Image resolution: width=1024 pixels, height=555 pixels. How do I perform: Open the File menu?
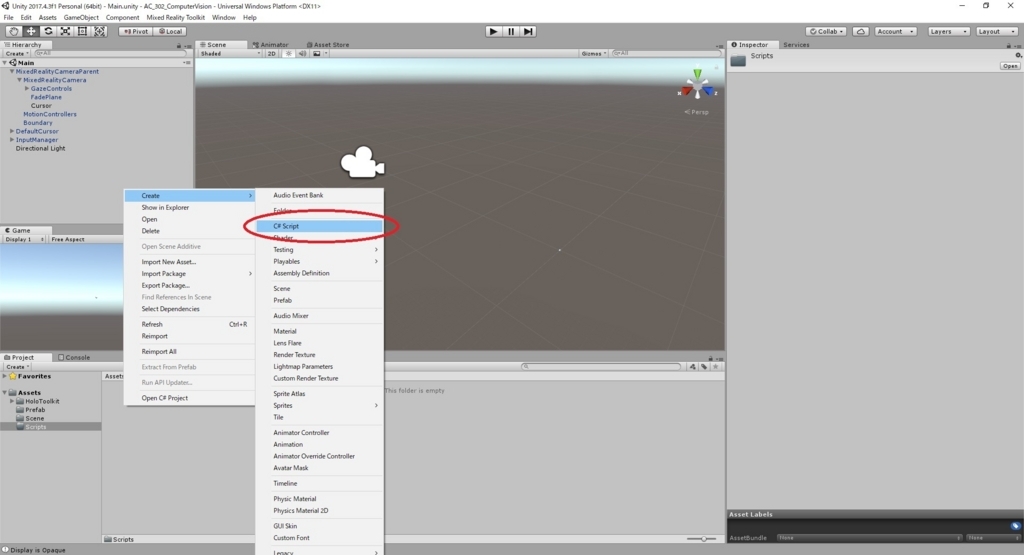coord(8,18)
